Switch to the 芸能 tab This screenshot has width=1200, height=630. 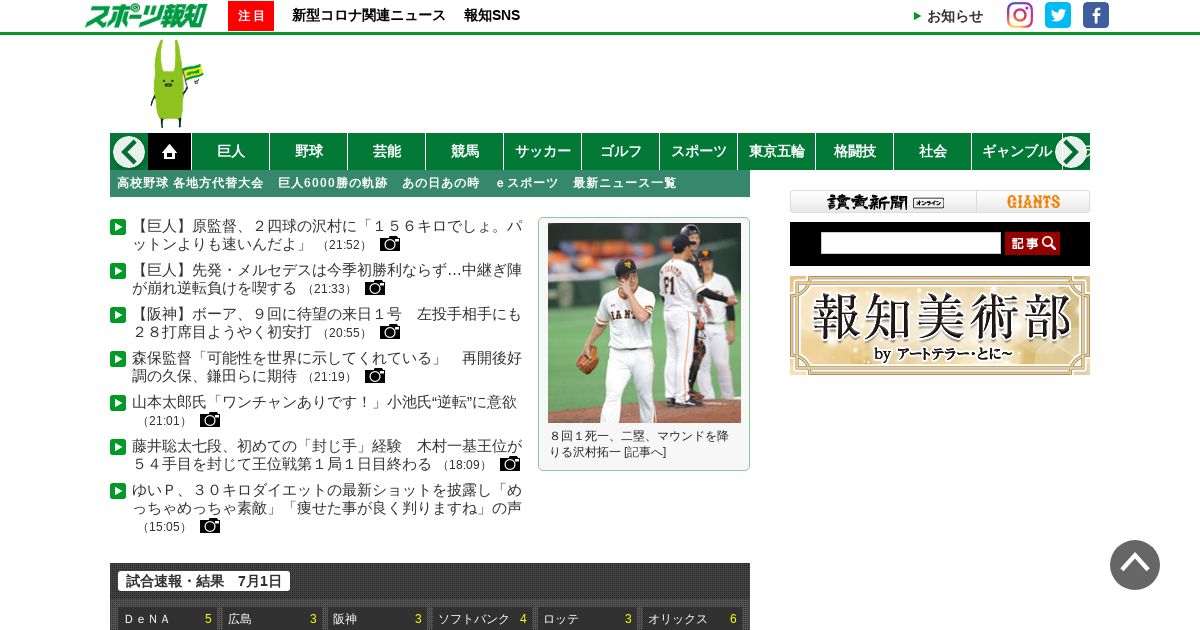click(x=387, y=151)
